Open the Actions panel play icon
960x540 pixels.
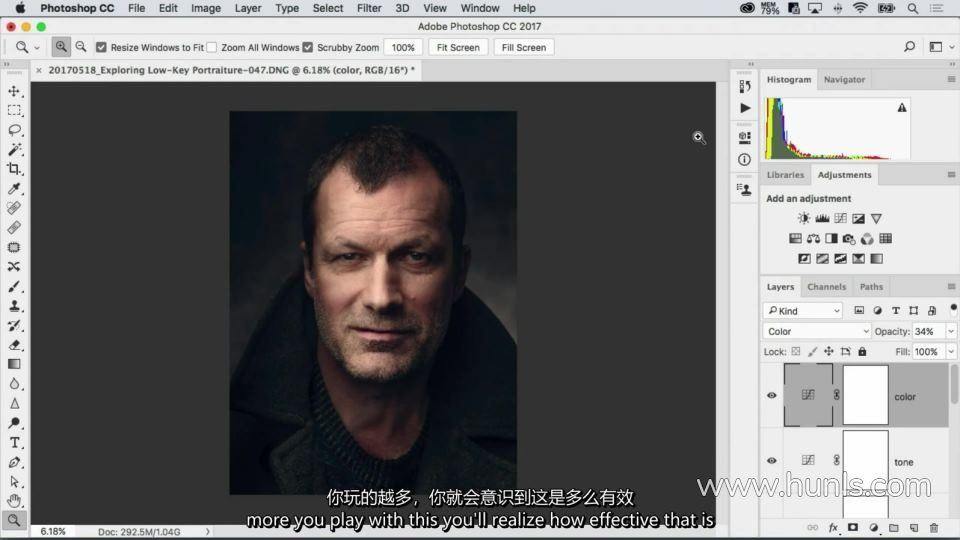tap(745, 108)
